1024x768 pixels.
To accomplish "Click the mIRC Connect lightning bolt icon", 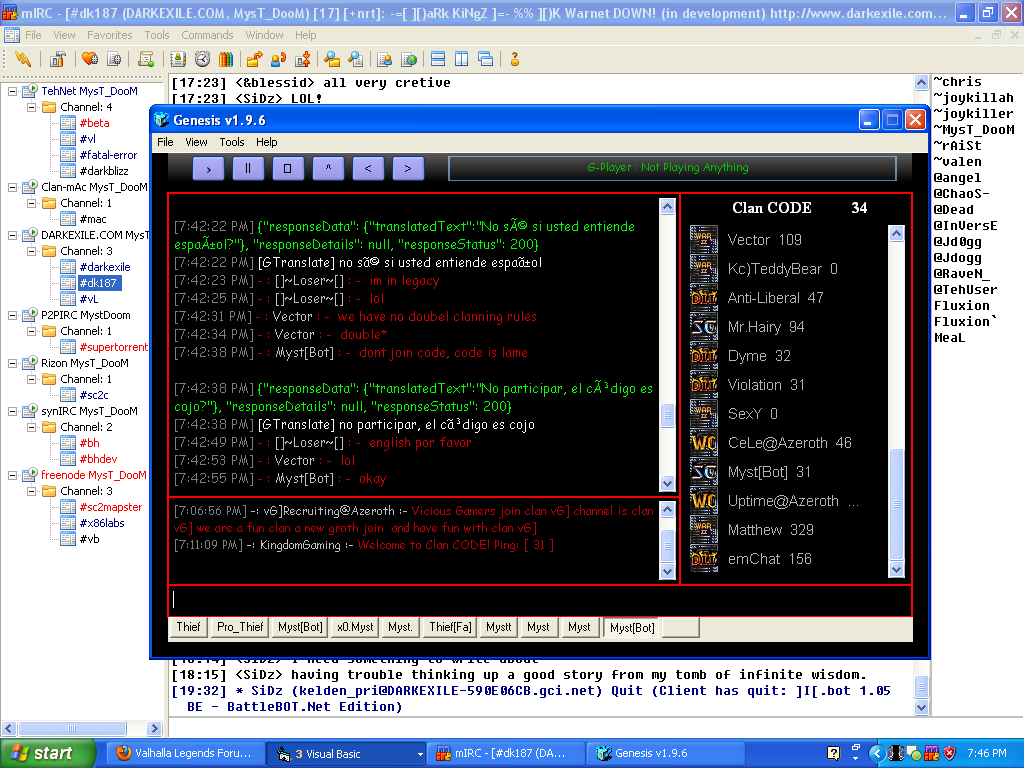I will pyautogui.click(x=22, y=59).
